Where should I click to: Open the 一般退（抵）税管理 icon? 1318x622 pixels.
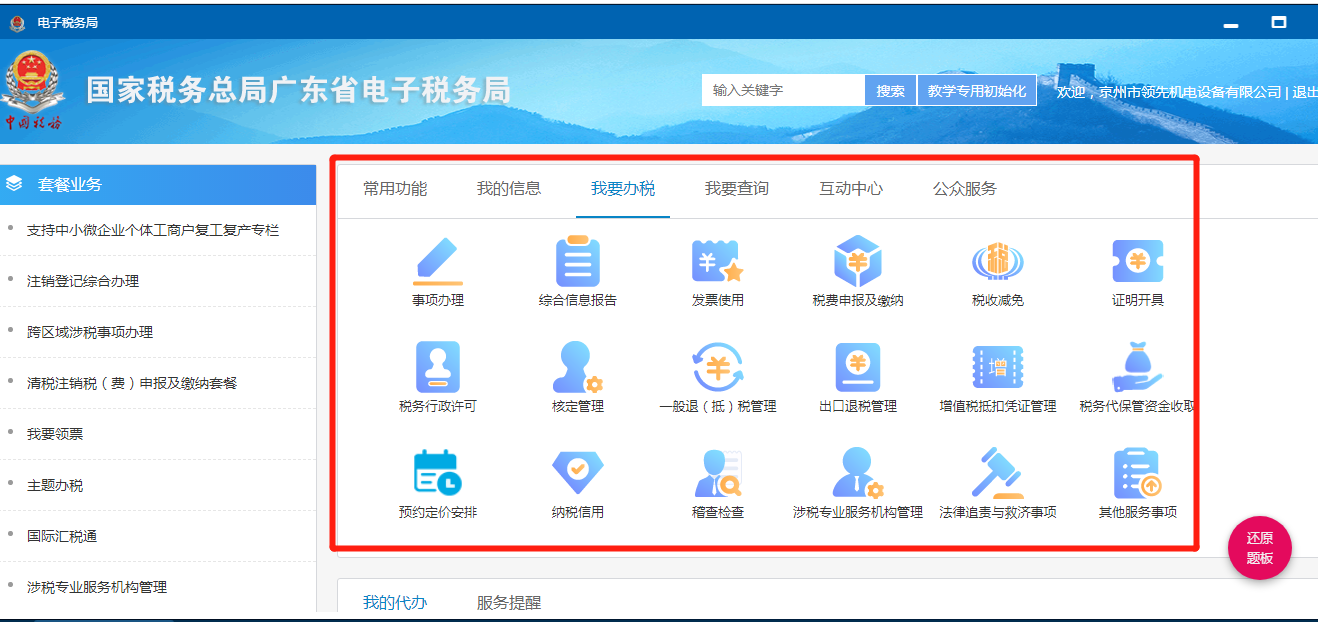pos(718,367)
